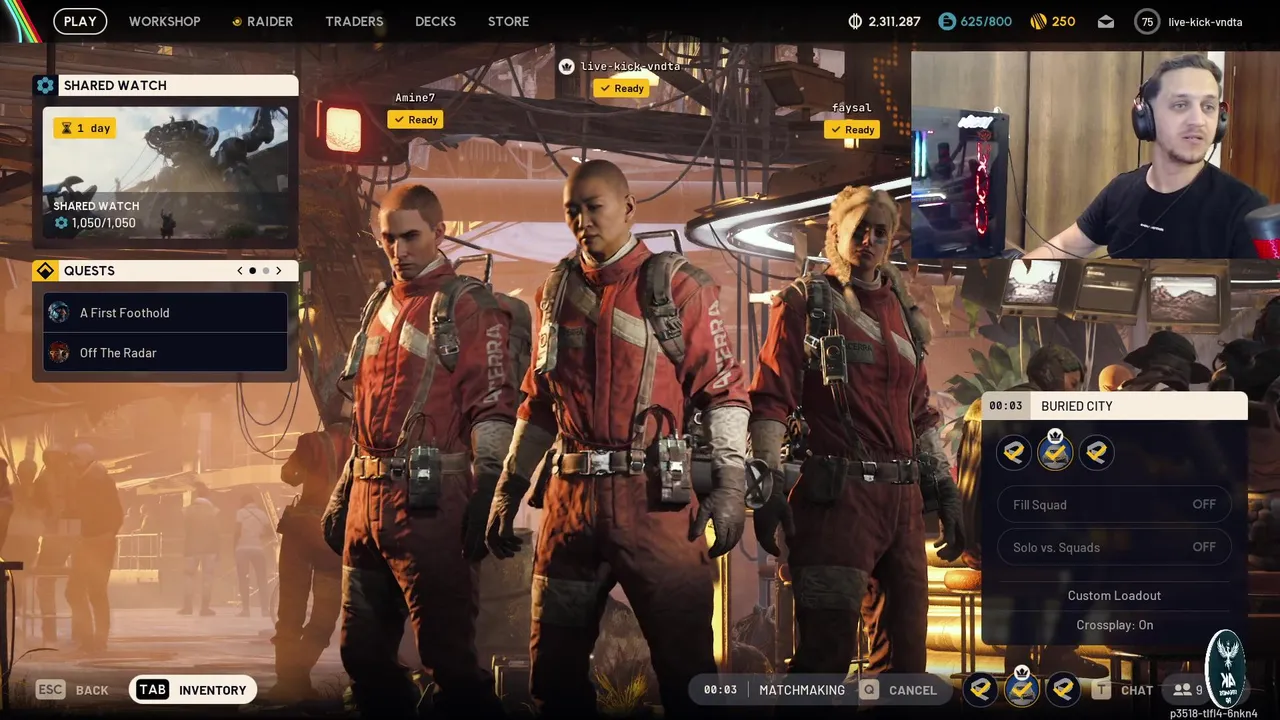The image size is (1280, 720).
Task: Open the PLAY tab
Action: [80, 21]
